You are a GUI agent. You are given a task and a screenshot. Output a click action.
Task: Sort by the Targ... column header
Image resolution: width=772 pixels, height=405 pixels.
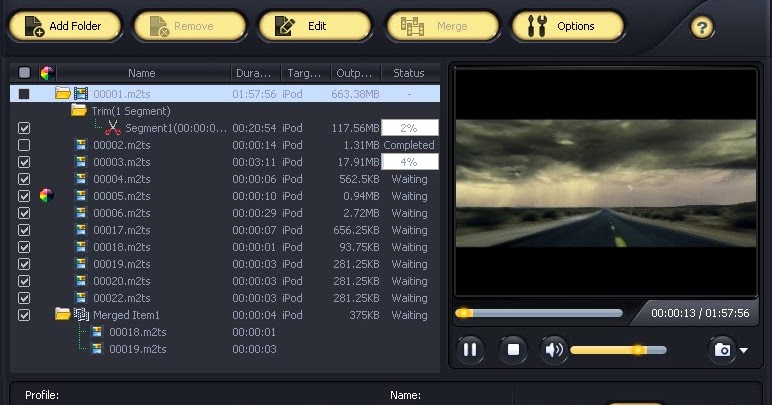click(306, 73)
